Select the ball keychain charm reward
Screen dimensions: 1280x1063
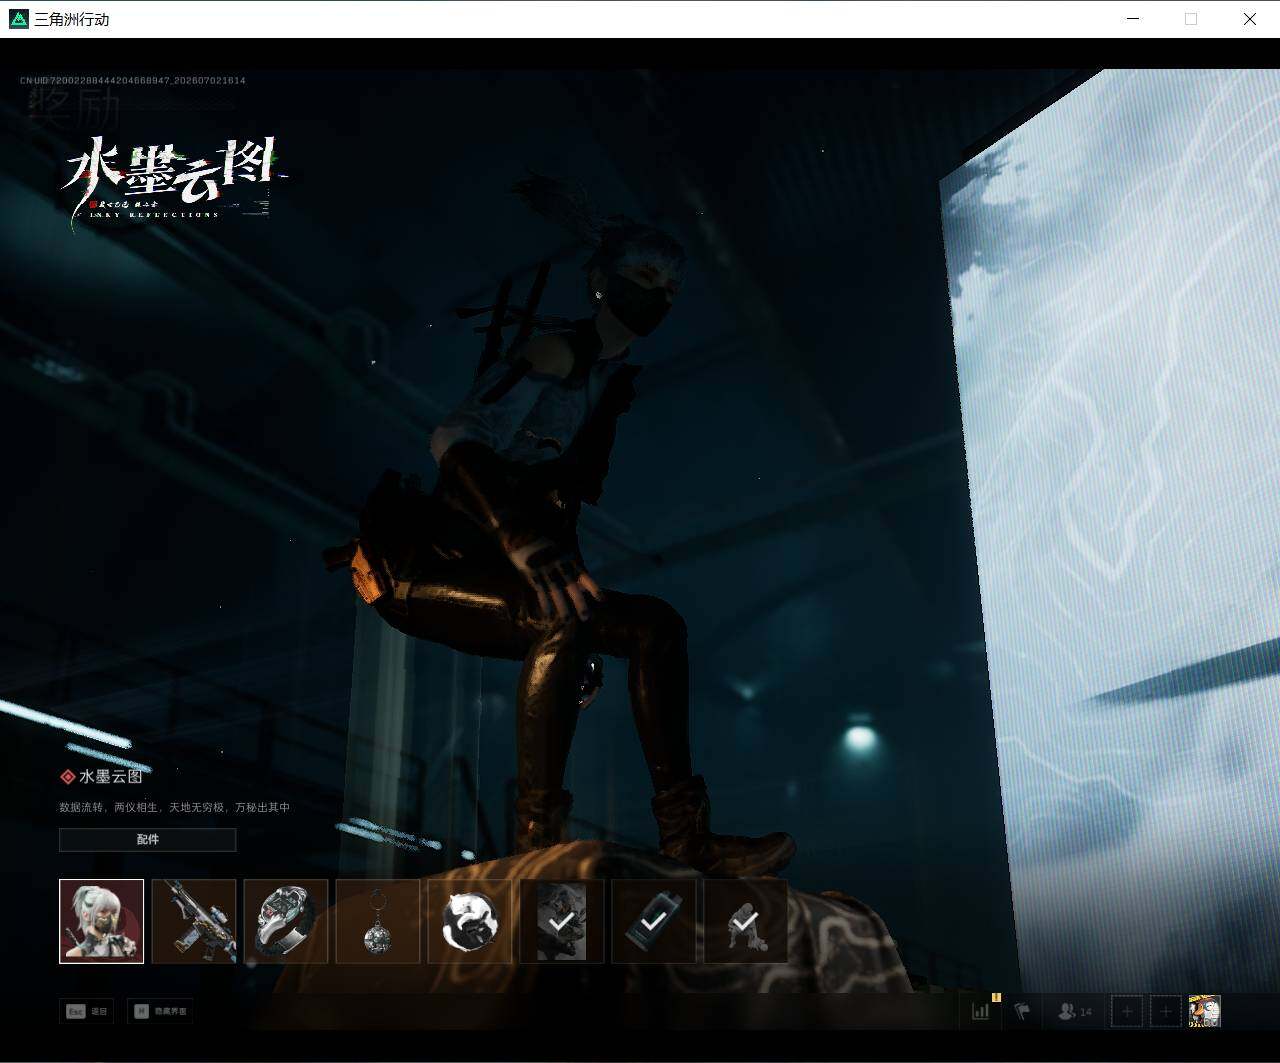coord(378,921)
